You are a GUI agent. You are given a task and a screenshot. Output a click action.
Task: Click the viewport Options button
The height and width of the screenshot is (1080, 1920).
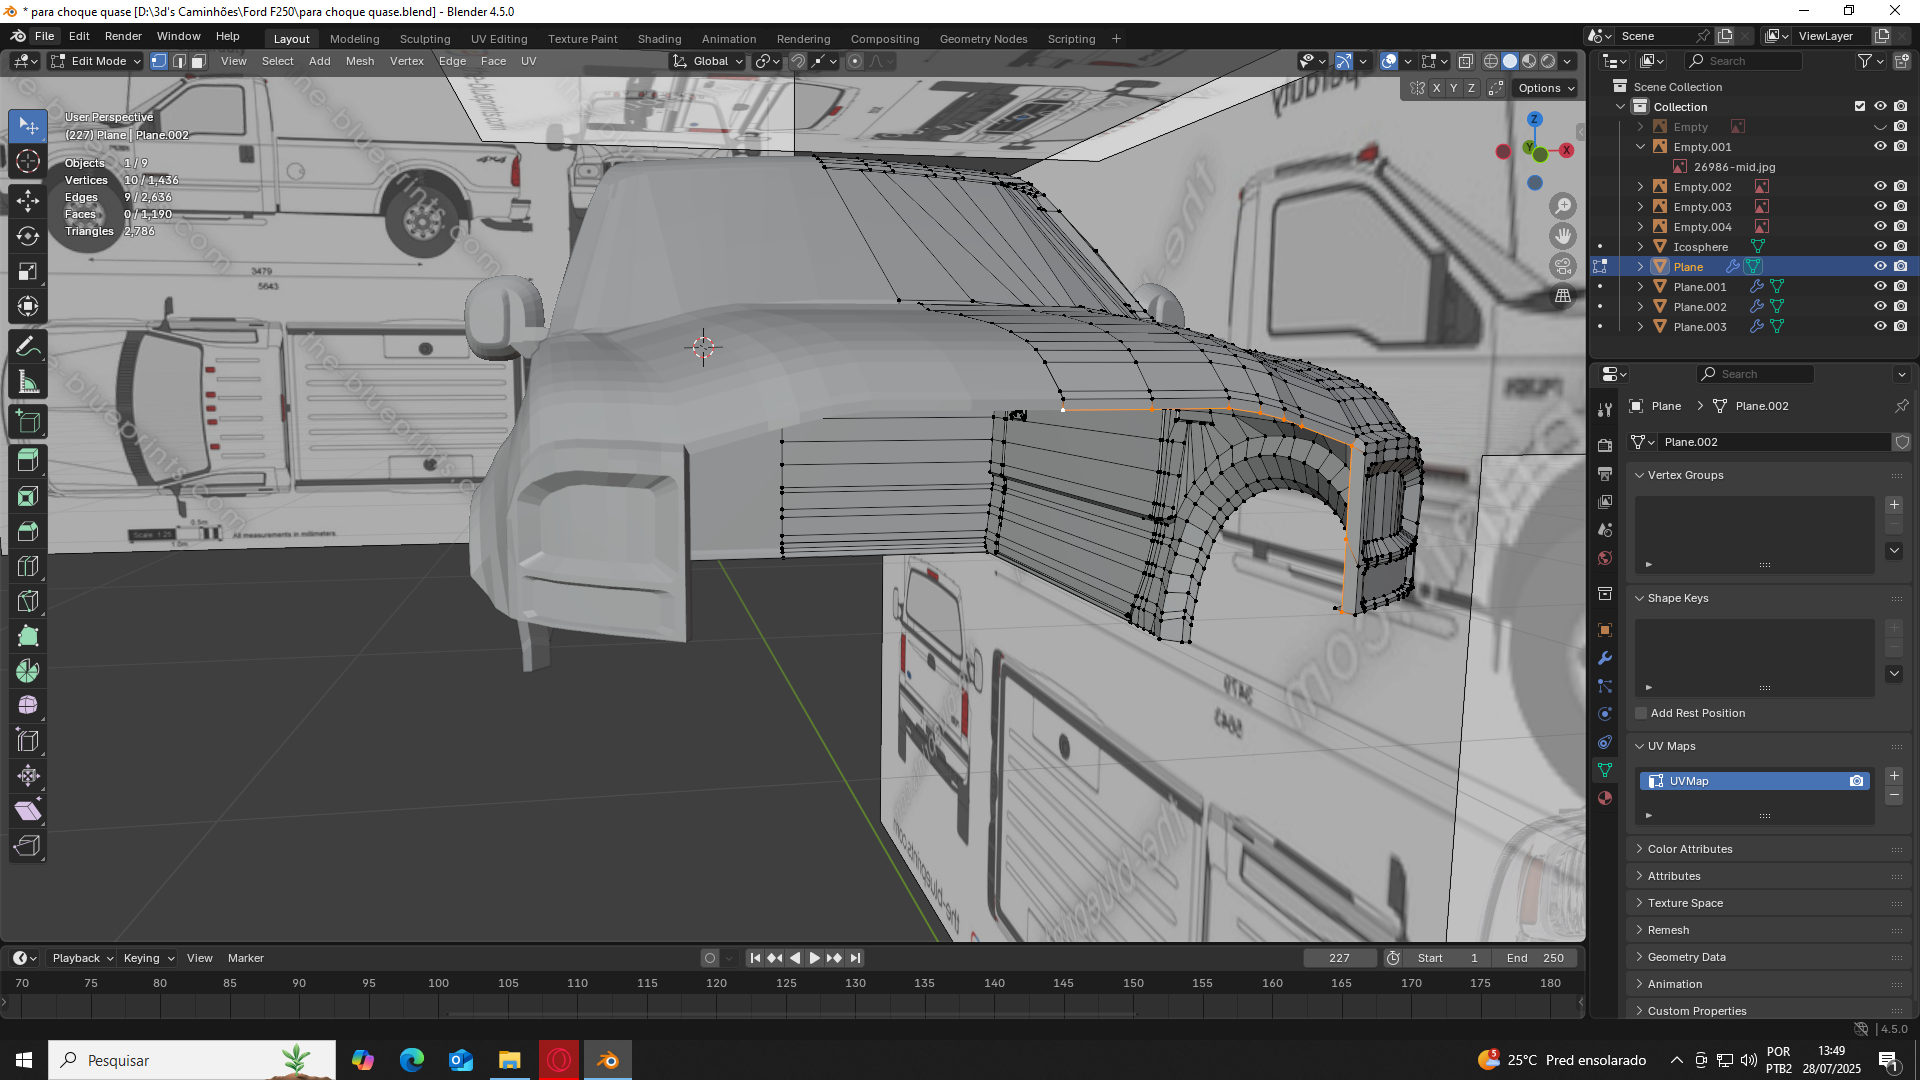pyautogui.click(x=1546, y=88)
